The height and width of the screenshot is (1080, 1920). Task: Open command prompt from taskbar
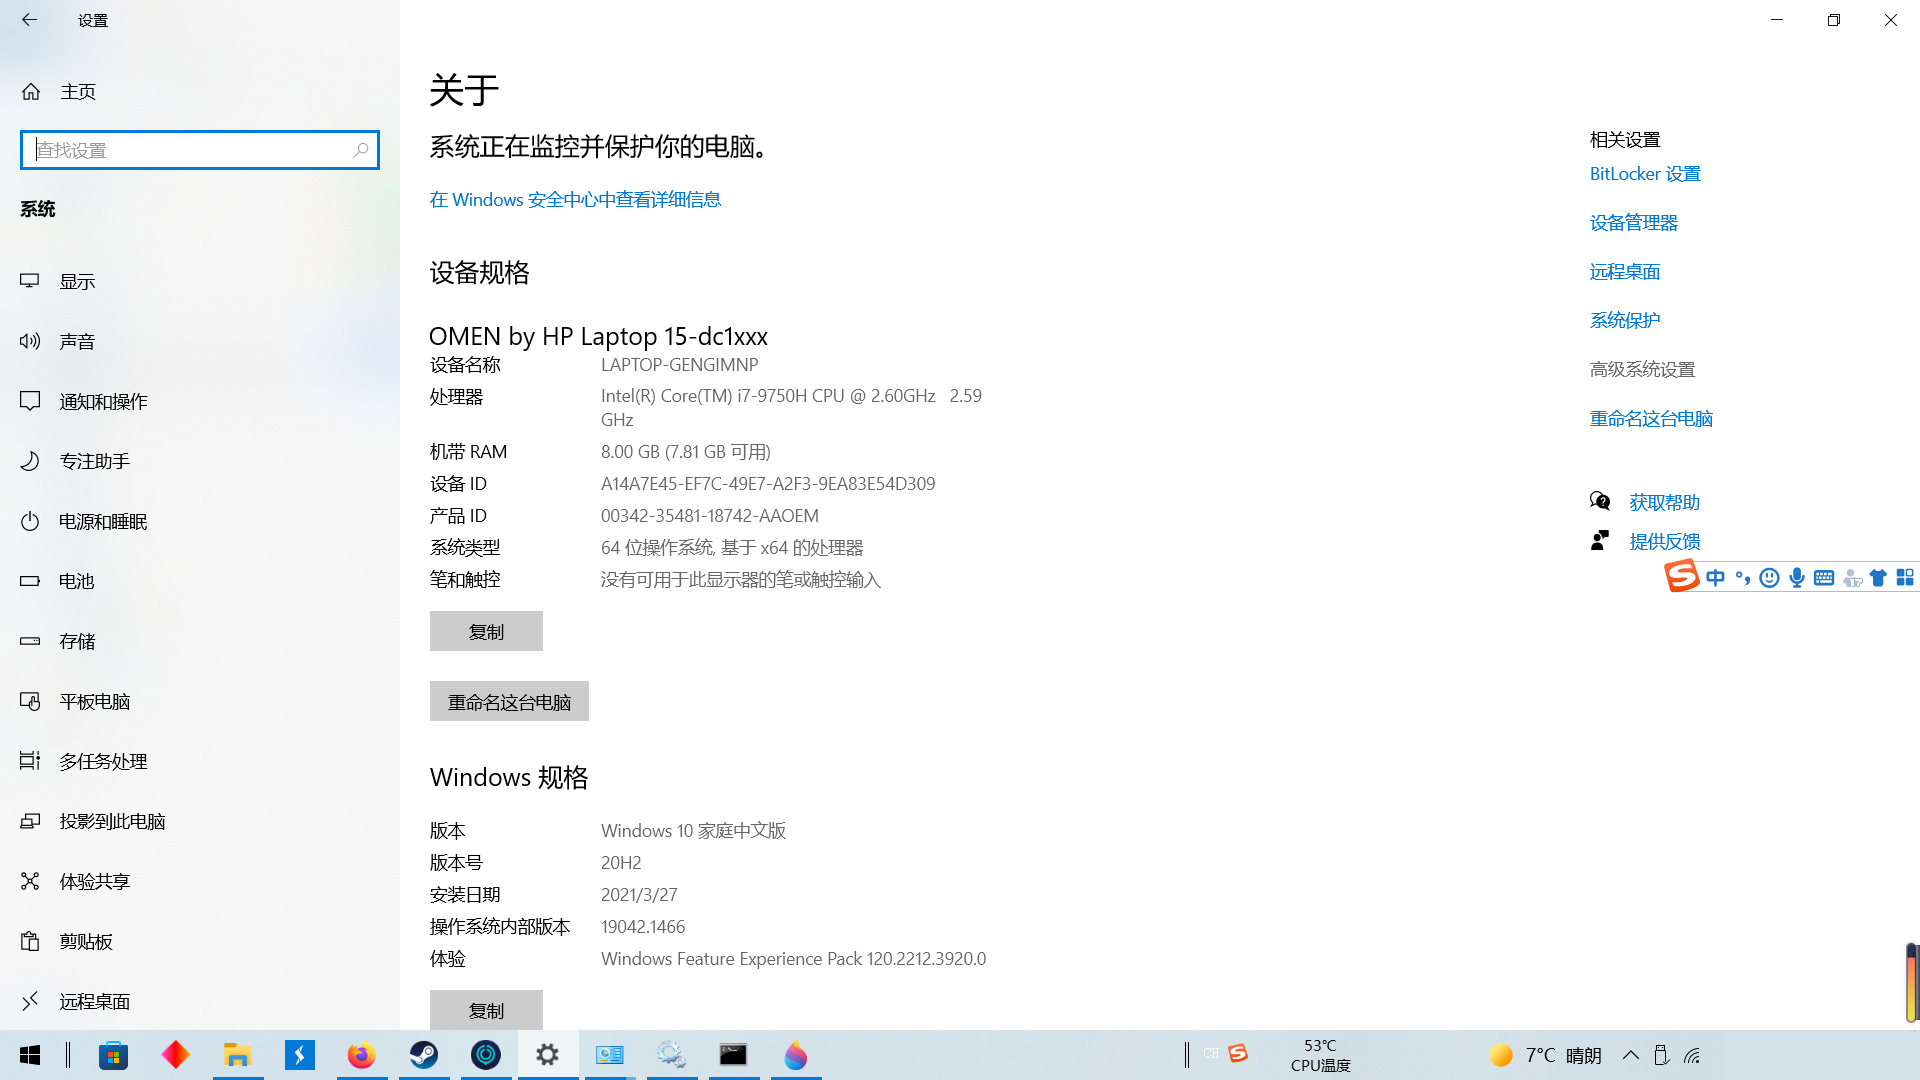[x=733, y=1055]
